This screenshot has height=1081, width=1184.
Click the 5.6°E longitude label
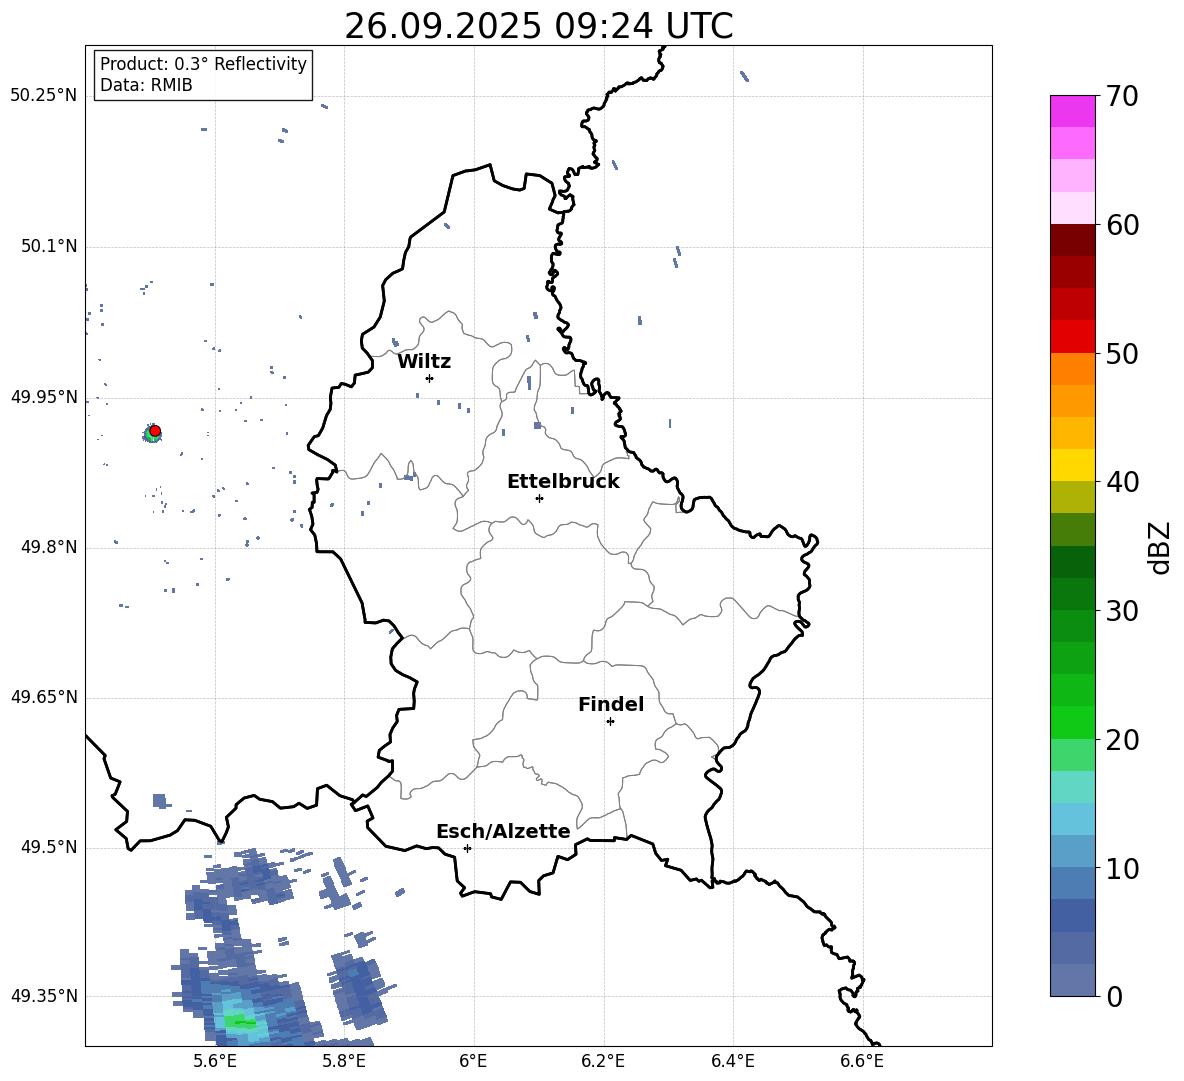215,1061
